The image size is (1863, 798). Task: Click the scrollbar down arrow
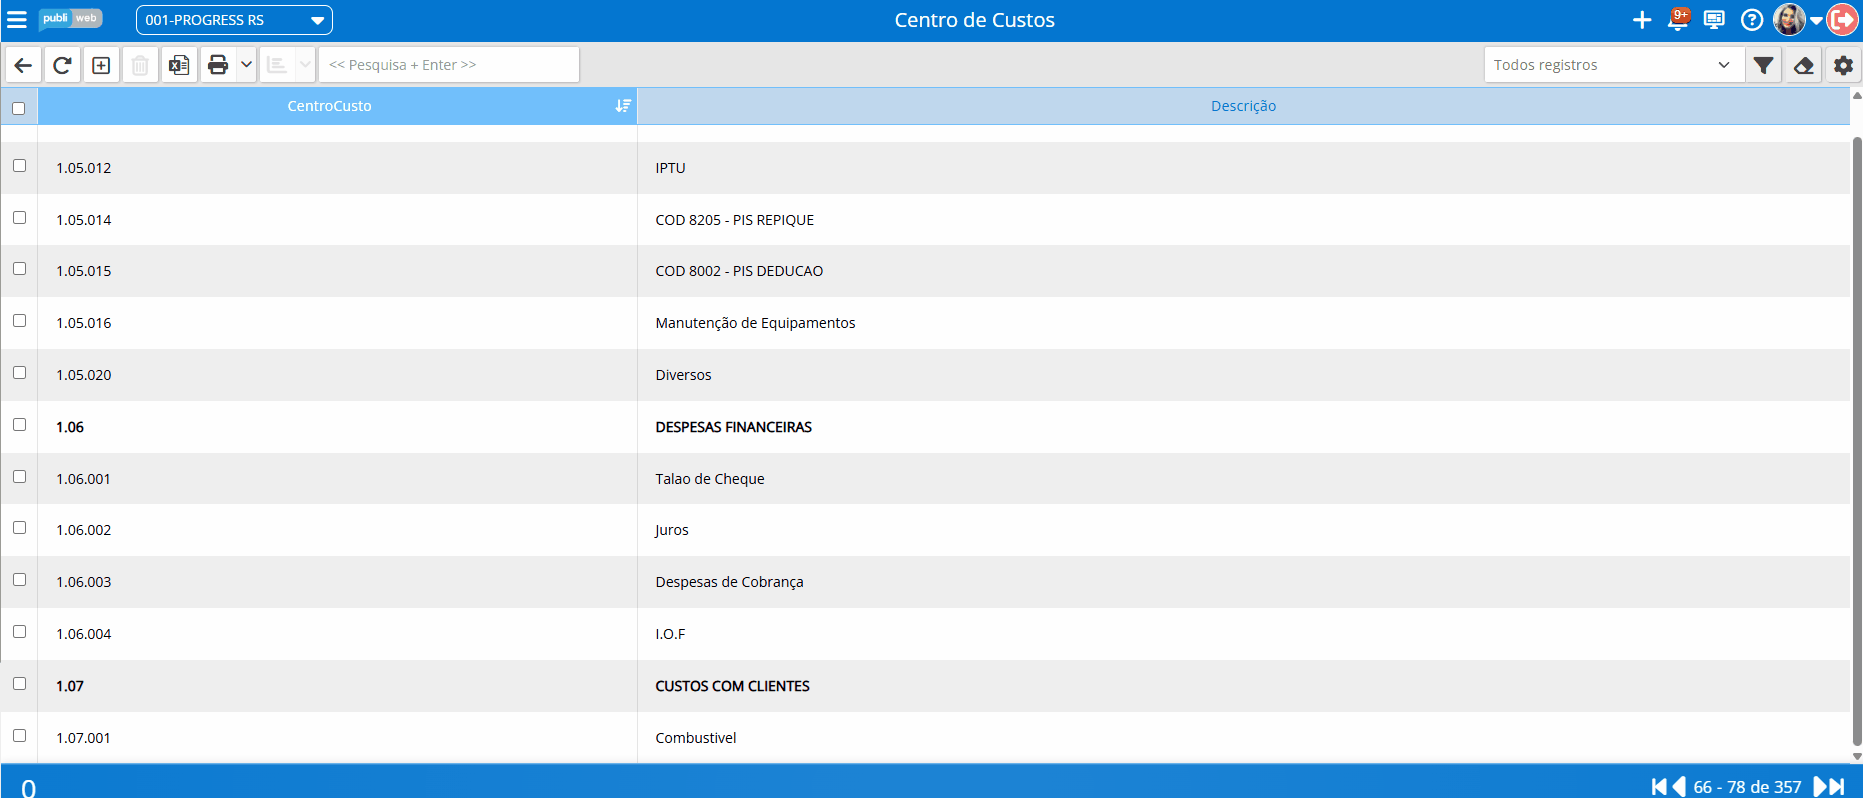(x=1857, y=757)
